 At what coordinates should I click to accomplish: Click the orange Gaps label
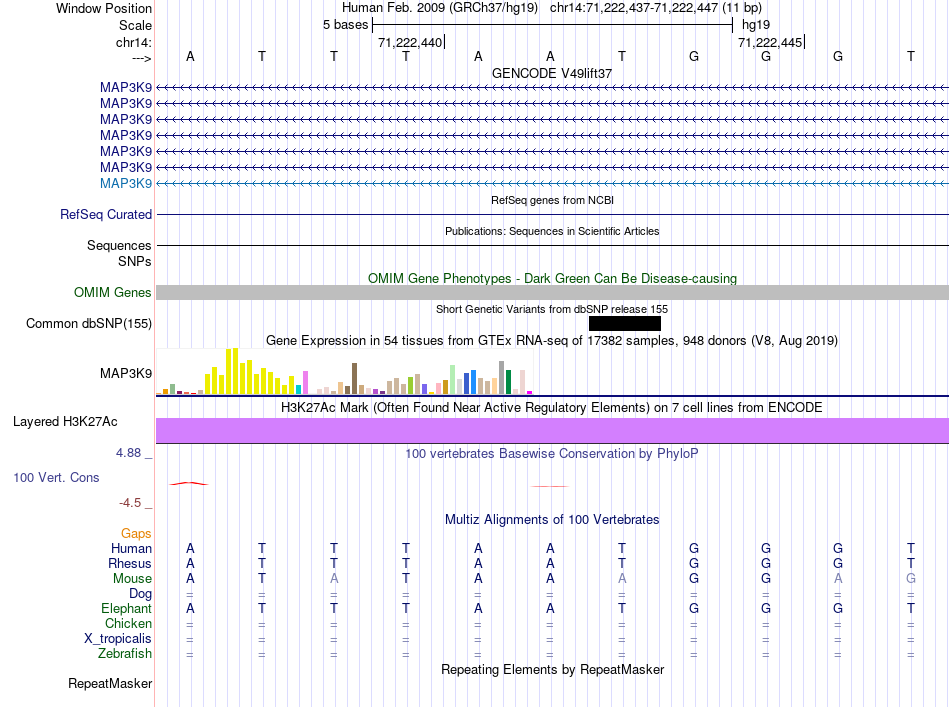[x=136, y=533]
